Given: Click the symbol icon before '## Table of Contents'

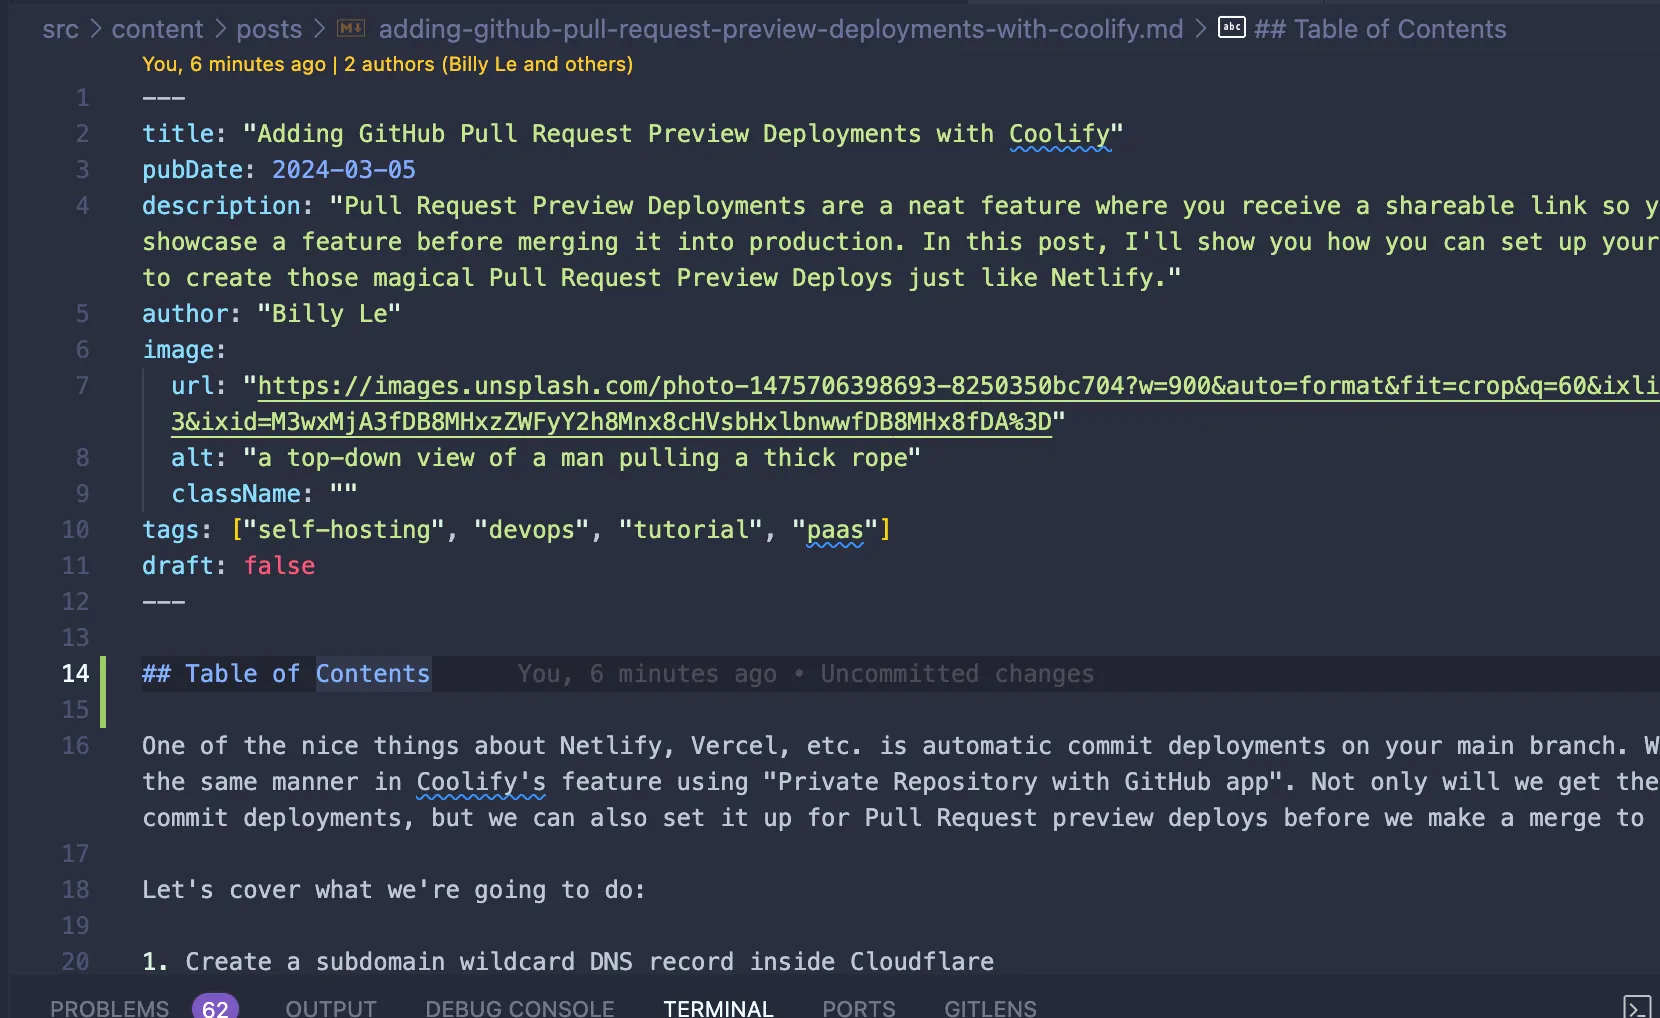Looking at the screenshot, I should click(x=1231, y=28).
